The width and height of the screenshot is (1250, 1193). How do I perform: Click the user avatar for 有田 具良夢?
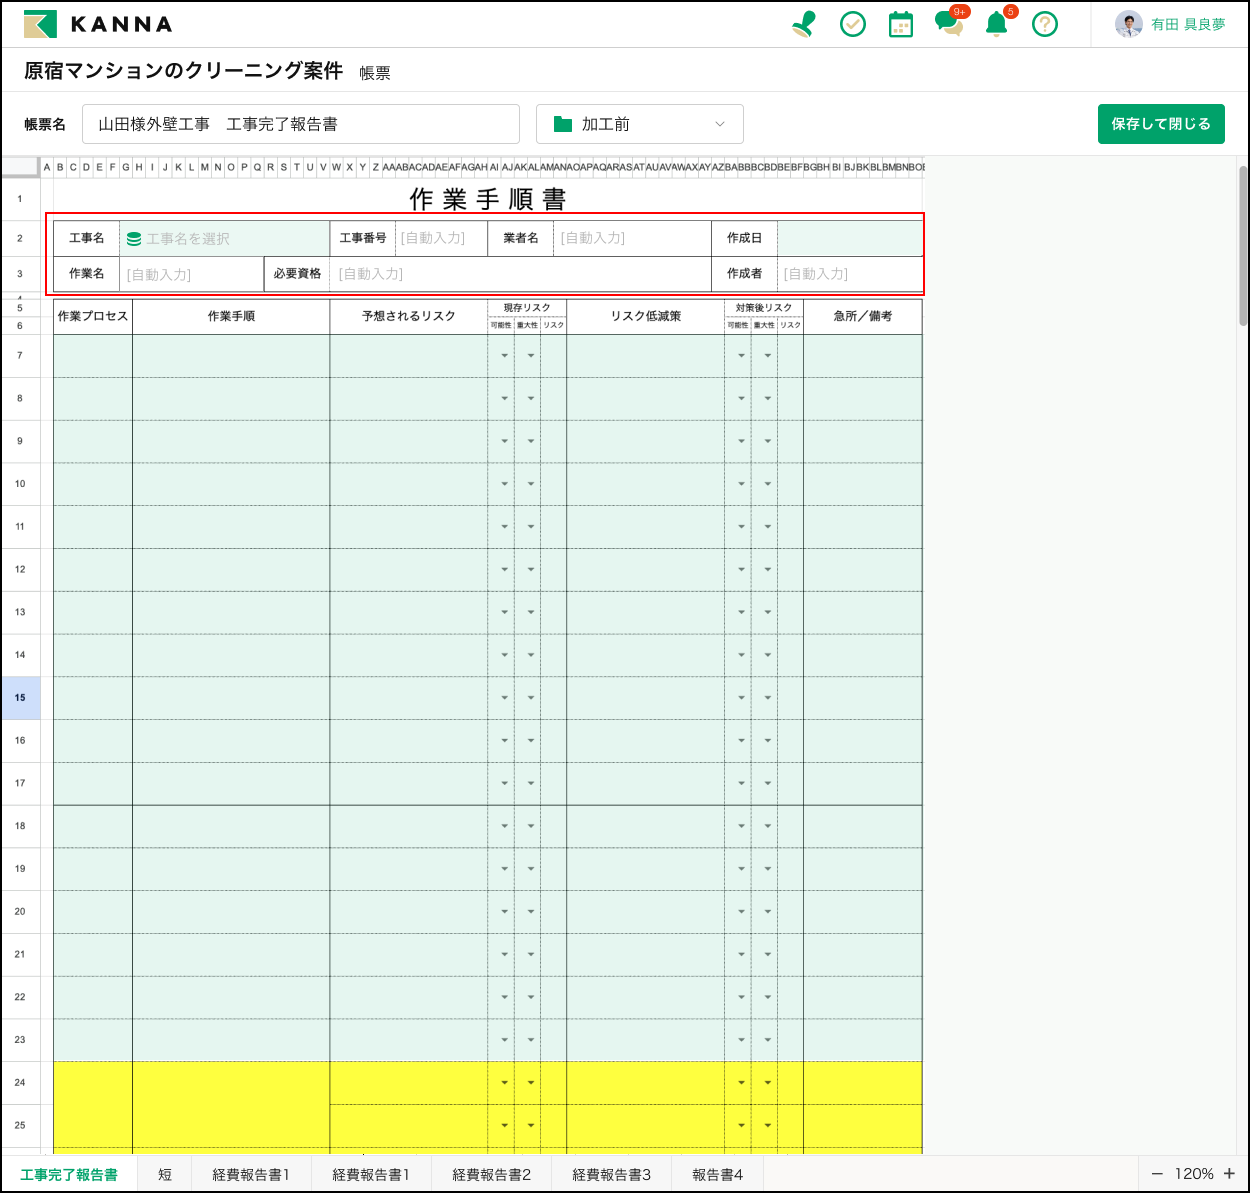[x=1129, y=24]
